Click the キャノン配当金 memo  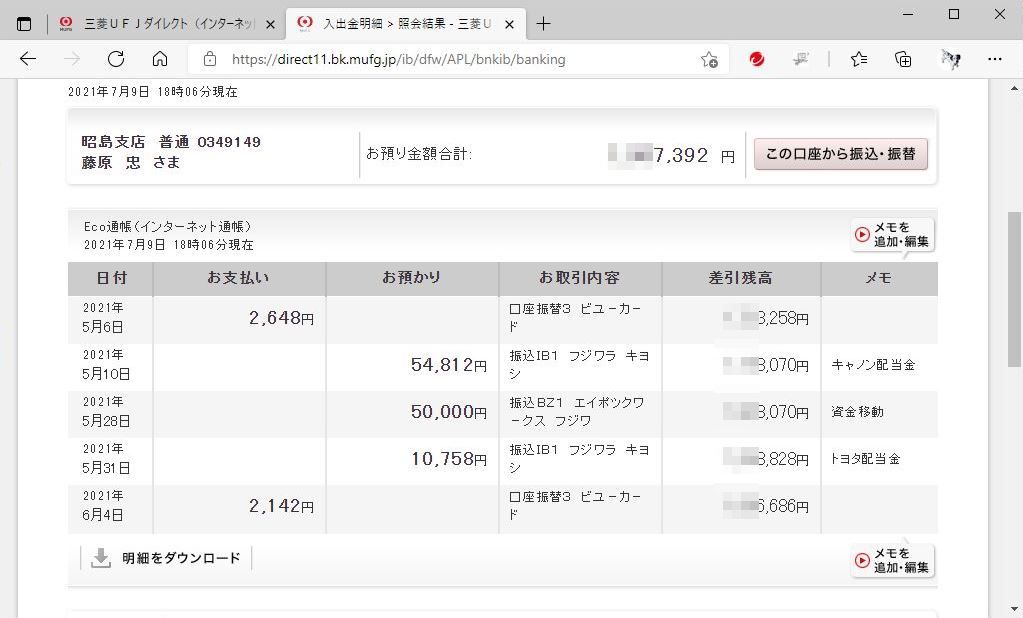pyautogui.click(x=873, y=365)
